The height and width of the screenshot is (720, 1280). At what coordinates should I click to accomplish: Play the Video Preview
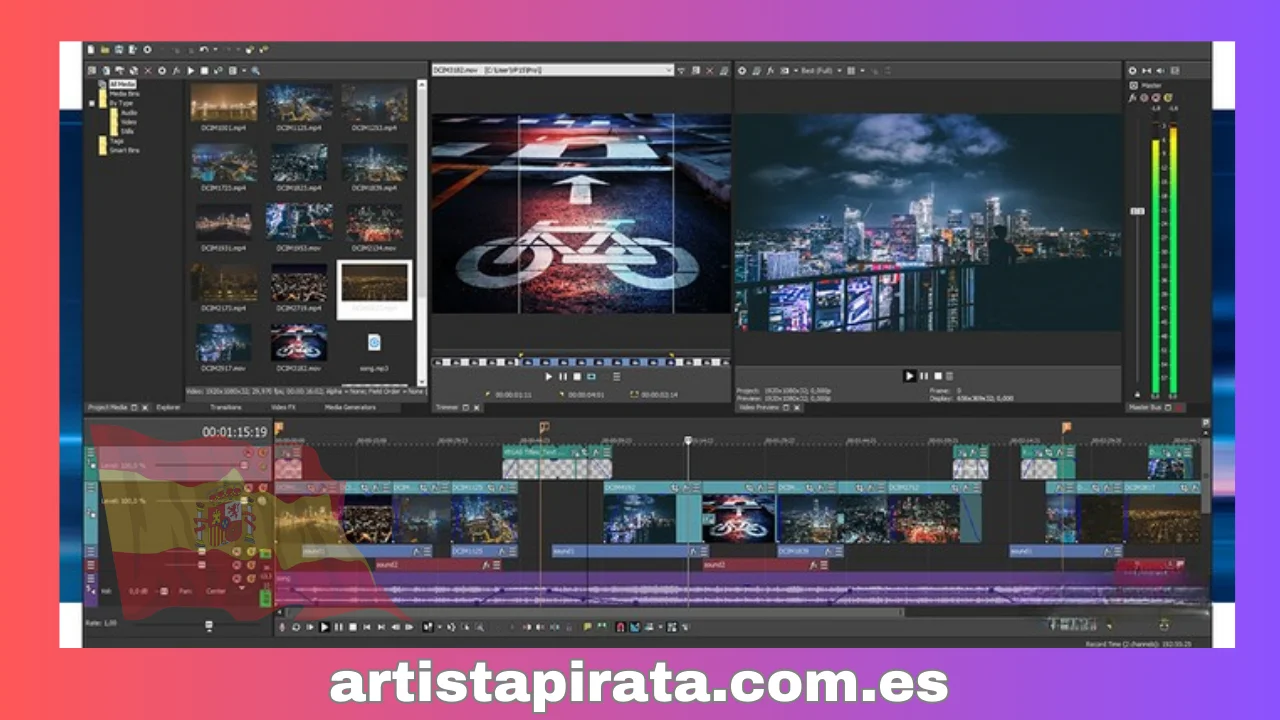[909, 376]
